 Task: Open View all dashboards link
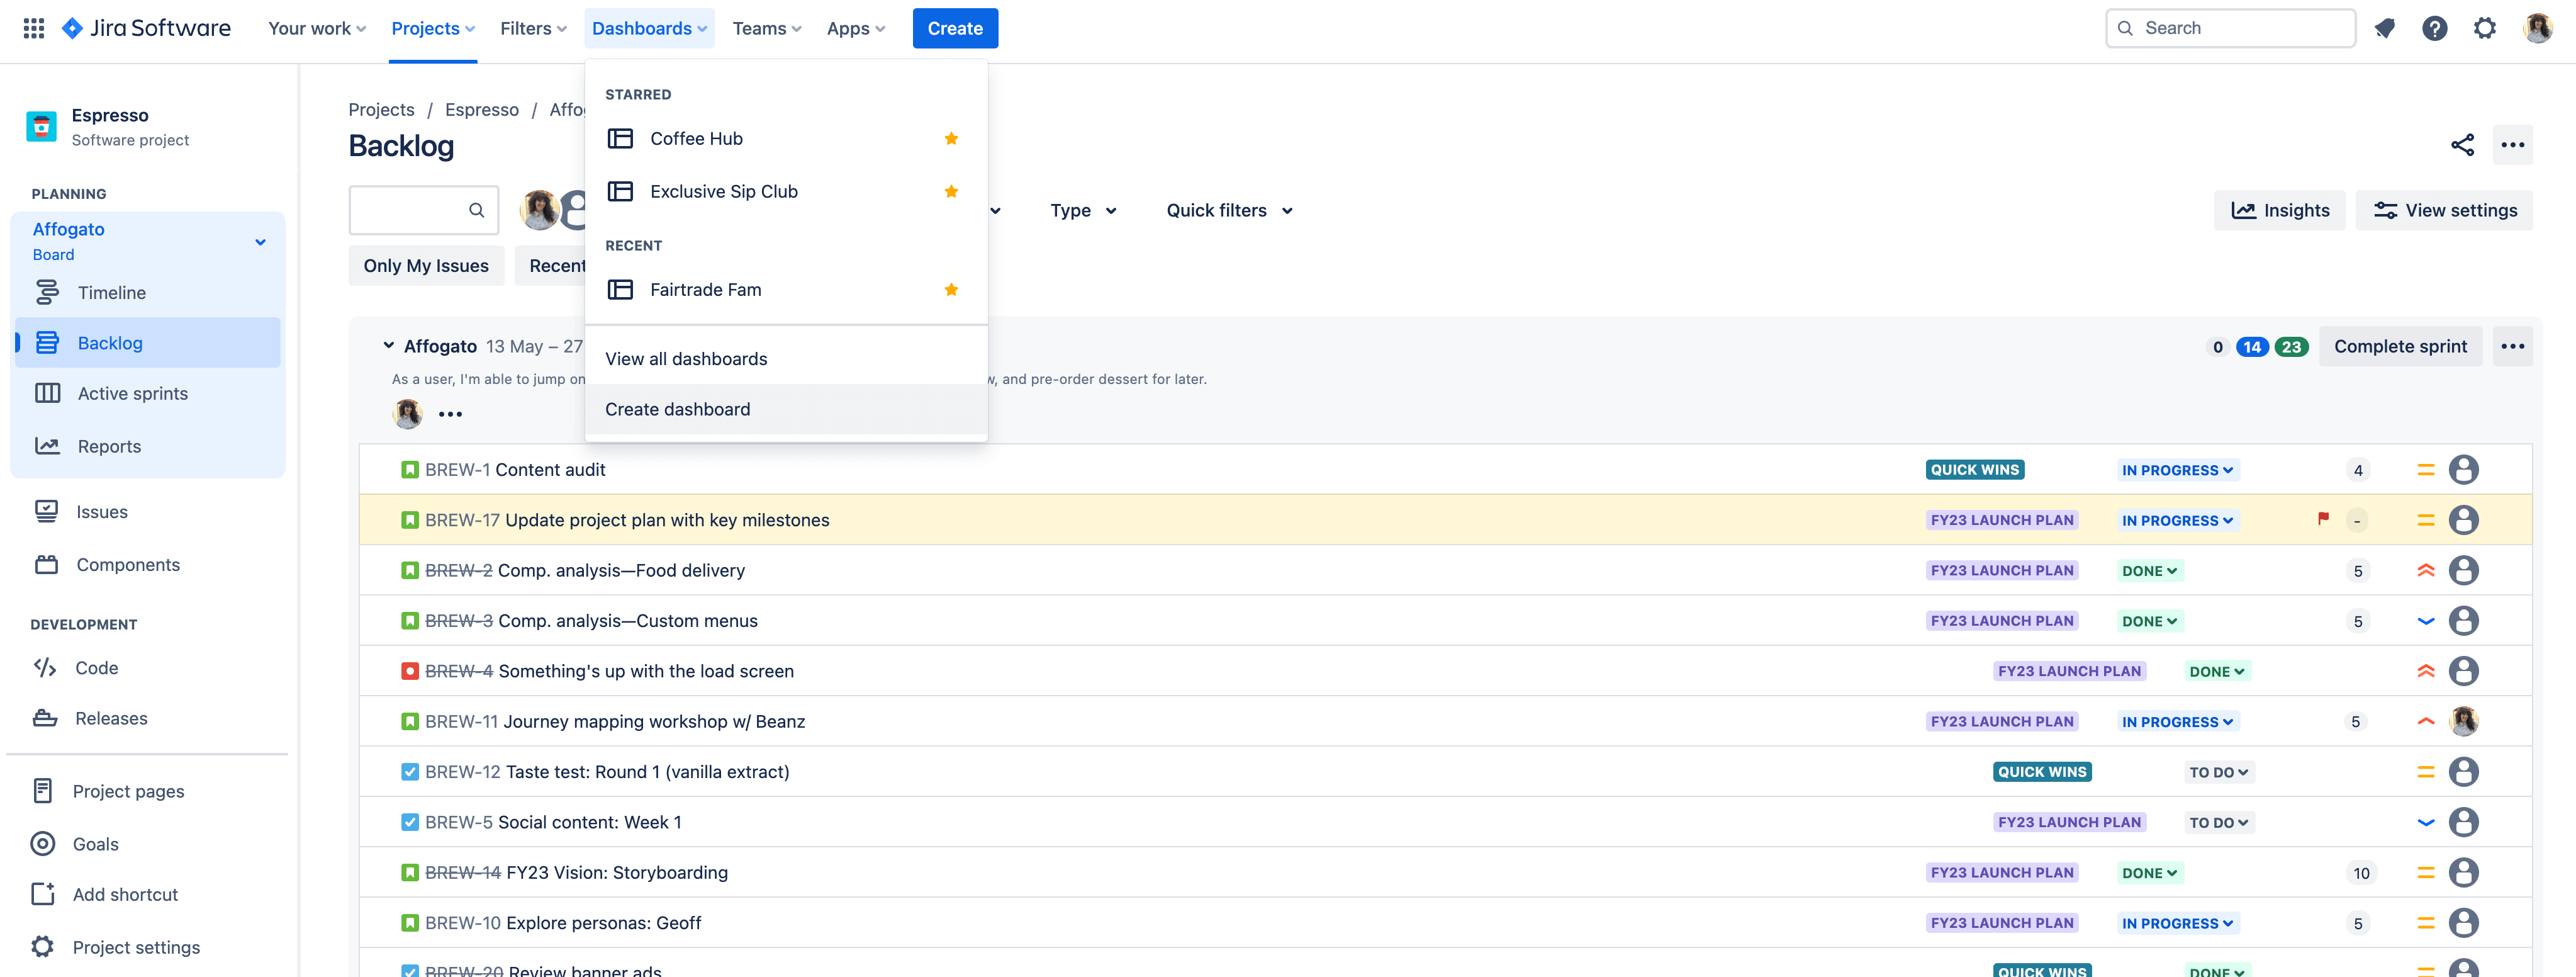click(686, 358)
